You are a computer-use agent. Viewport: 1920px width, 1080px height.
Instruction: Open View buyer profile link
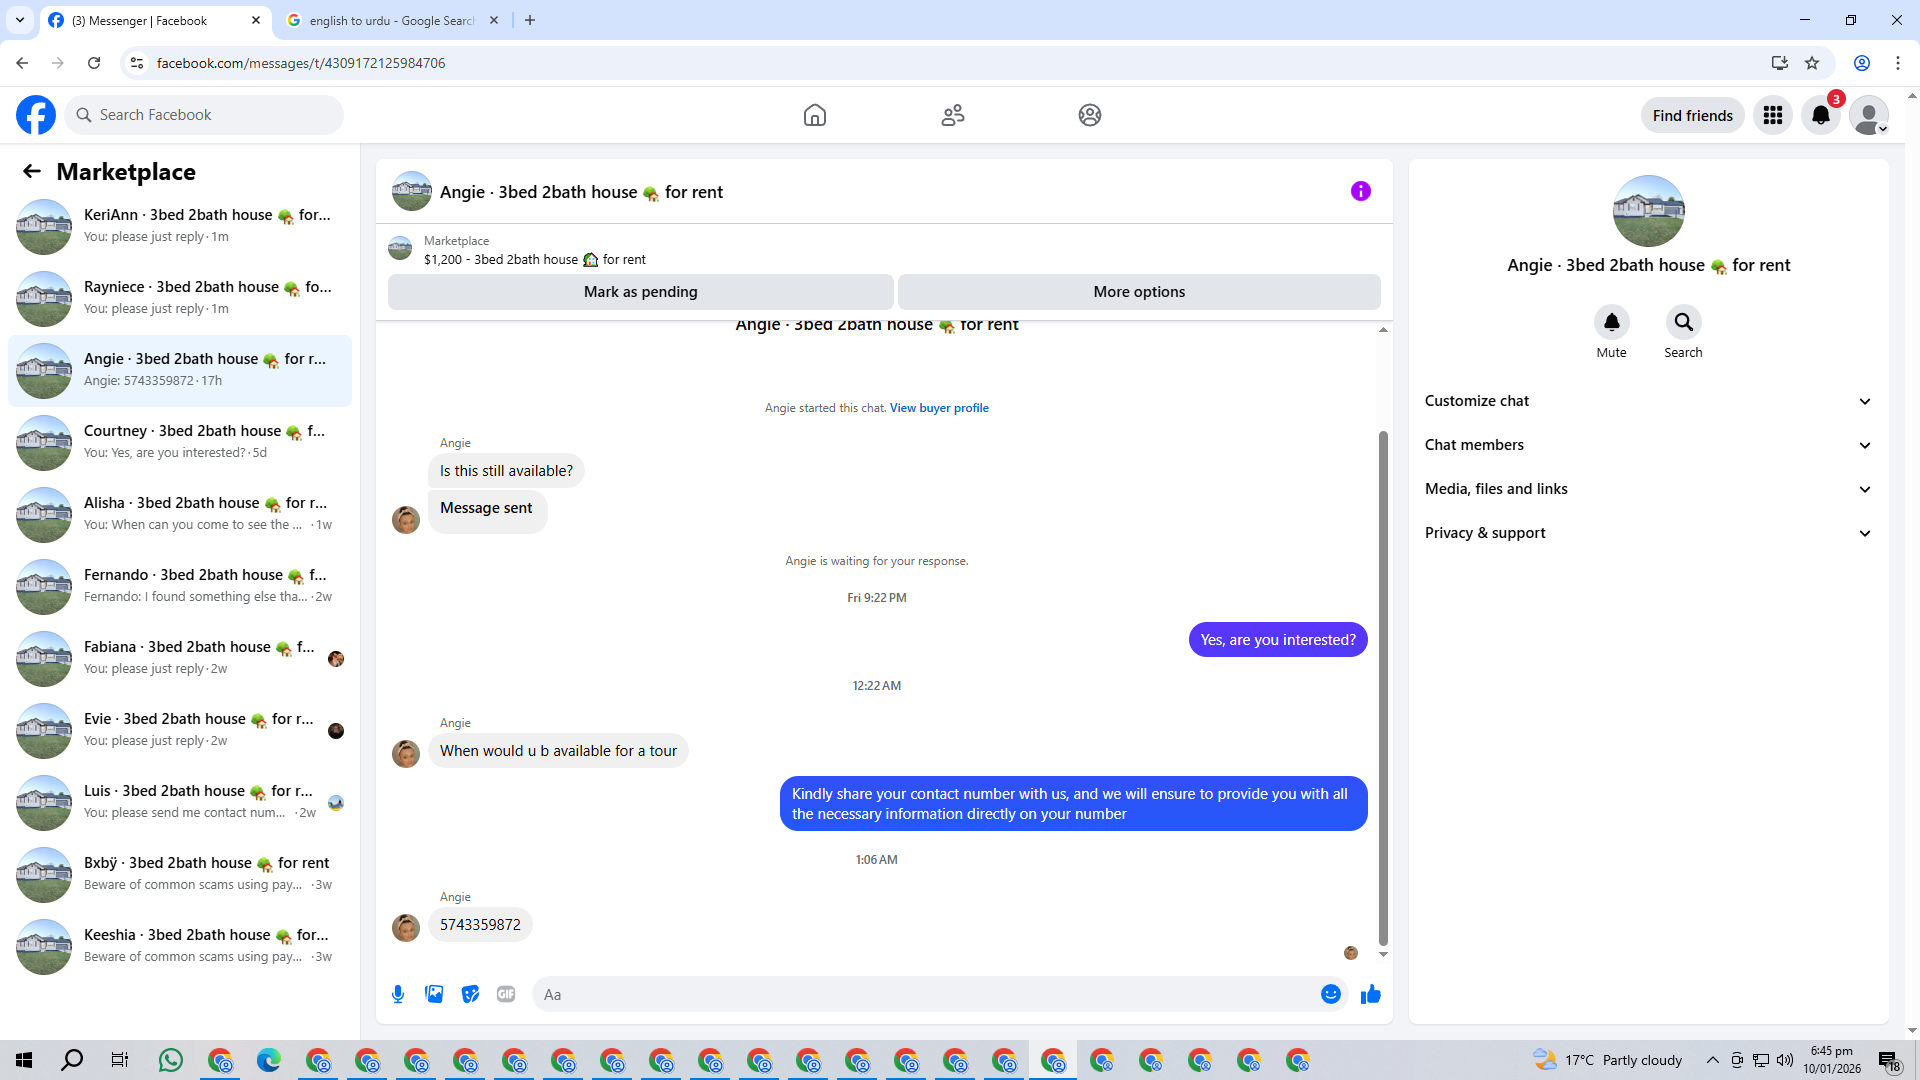(939, 408)
